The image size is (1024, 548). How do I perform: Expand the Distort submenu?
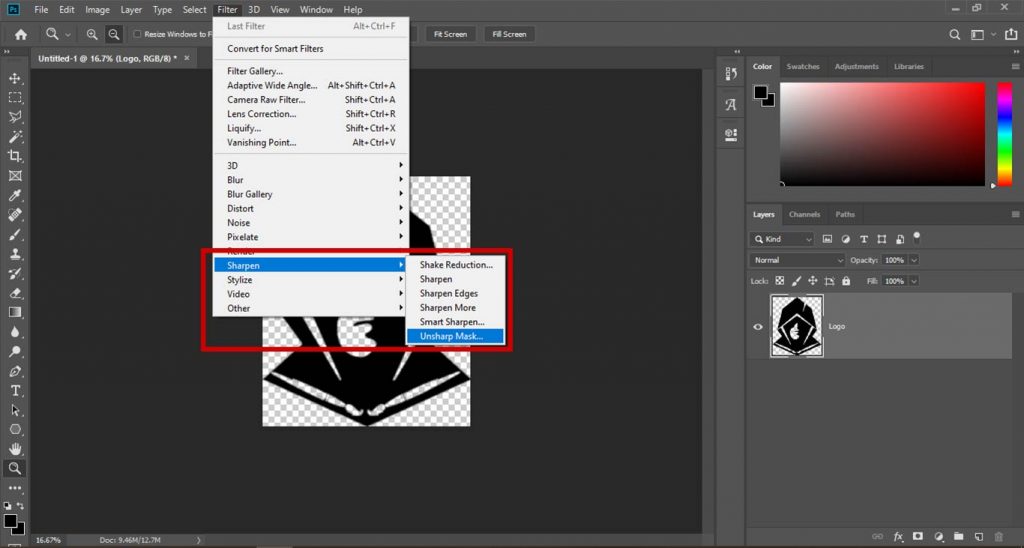pos(311,208)
